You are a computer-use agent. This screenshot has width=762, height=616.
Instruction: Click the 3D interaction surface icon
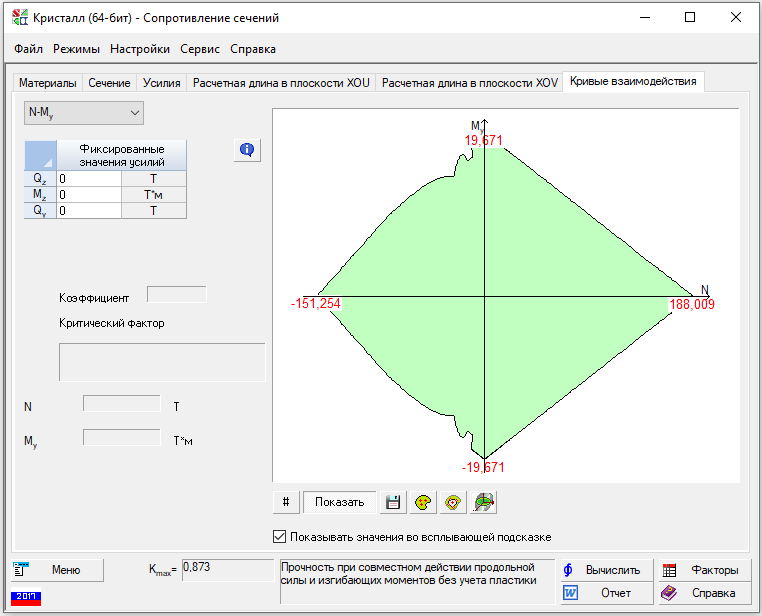(484, 502)
